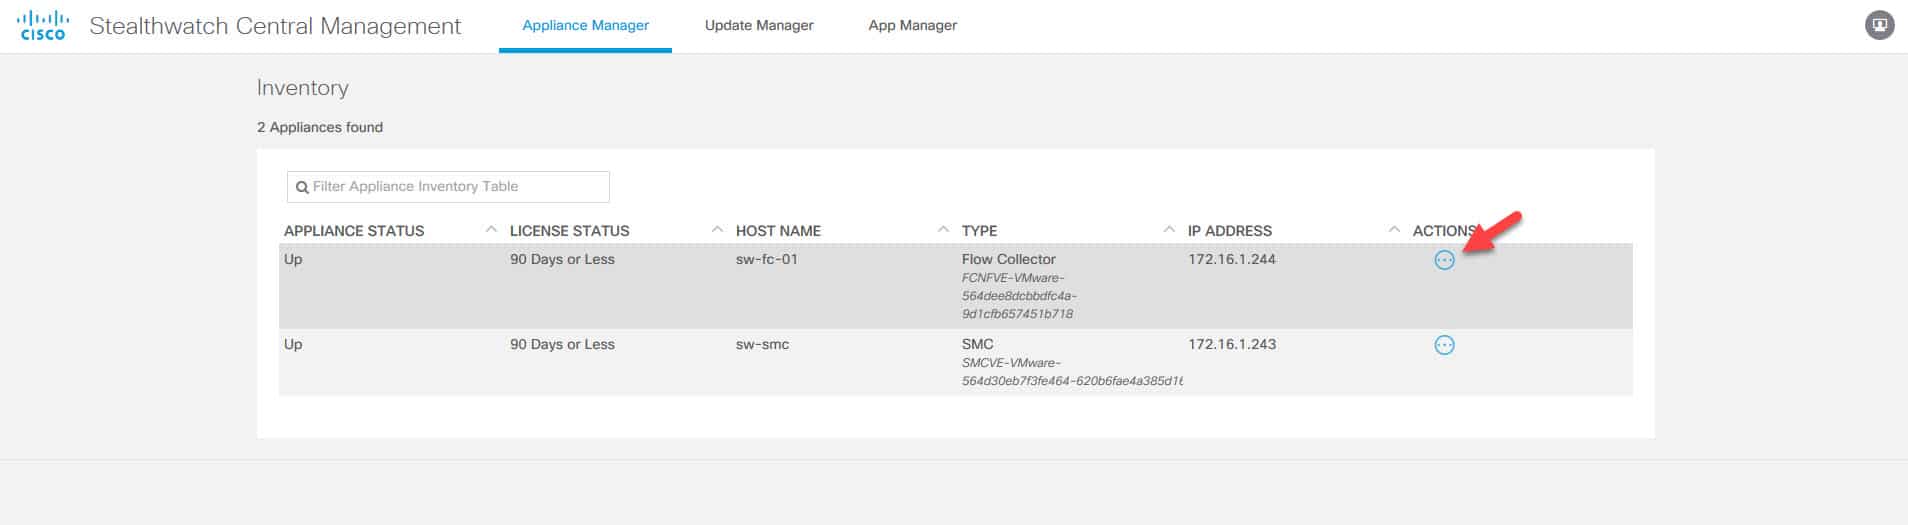This screenshot has height=525, width=1908.
Task: Select host name sw-smc
Action: point(762,344)
